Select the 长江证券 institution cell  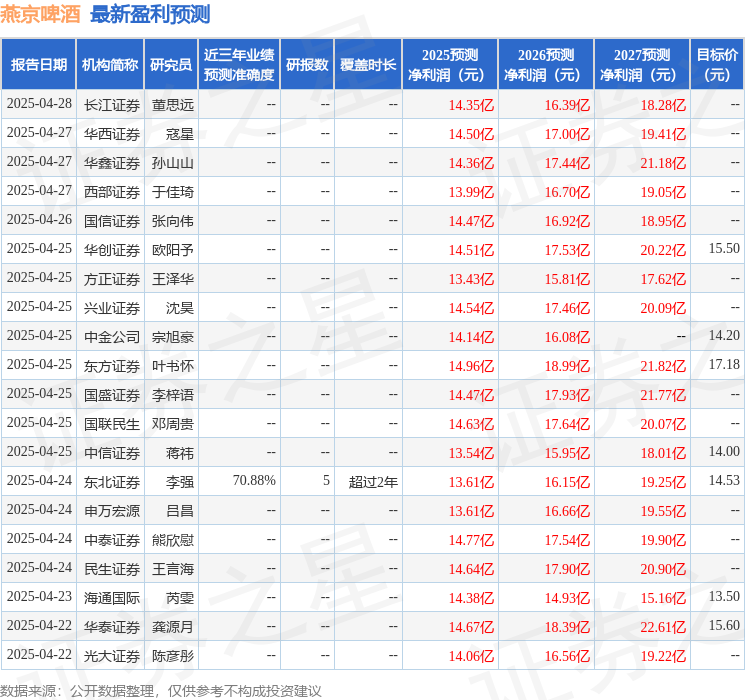(112, 105)
